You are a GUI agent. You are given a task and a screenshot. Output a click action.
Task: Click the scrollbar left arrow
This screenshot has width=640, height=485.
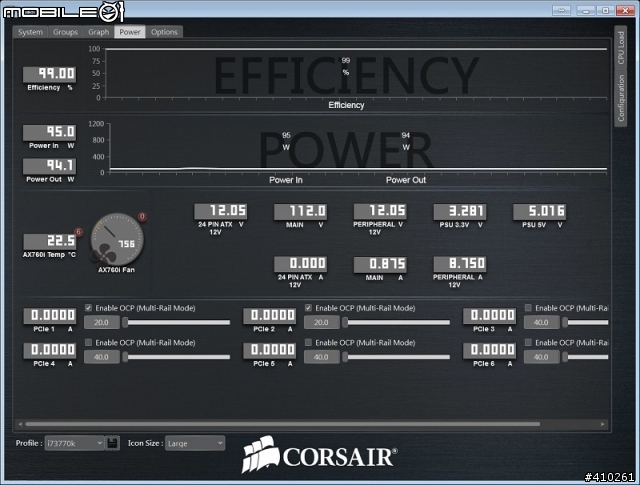click(20, 424)
